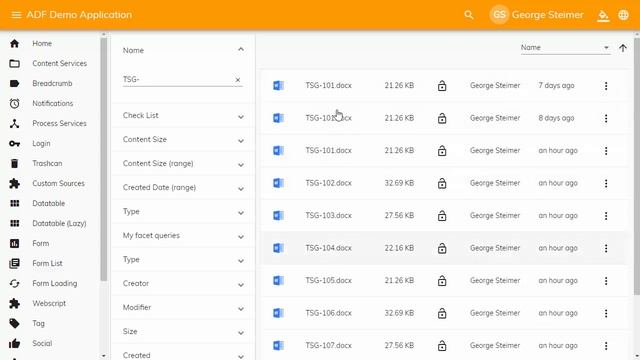Click the Social thumbs-up icon

click(x=14, y=343)
